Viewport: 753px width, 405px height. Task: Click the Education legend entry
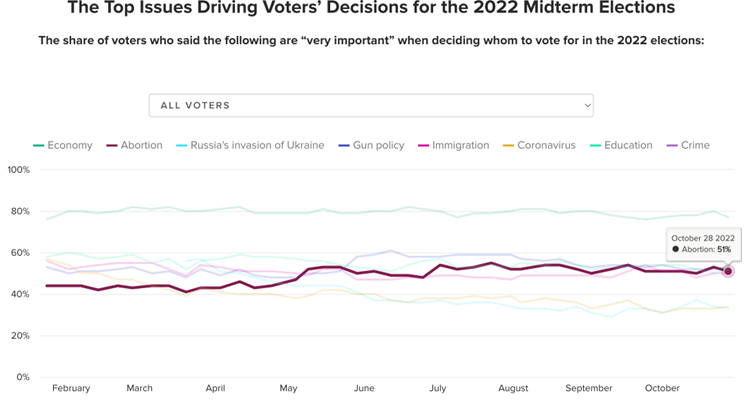pyautogui.click(x=621, y=145)
